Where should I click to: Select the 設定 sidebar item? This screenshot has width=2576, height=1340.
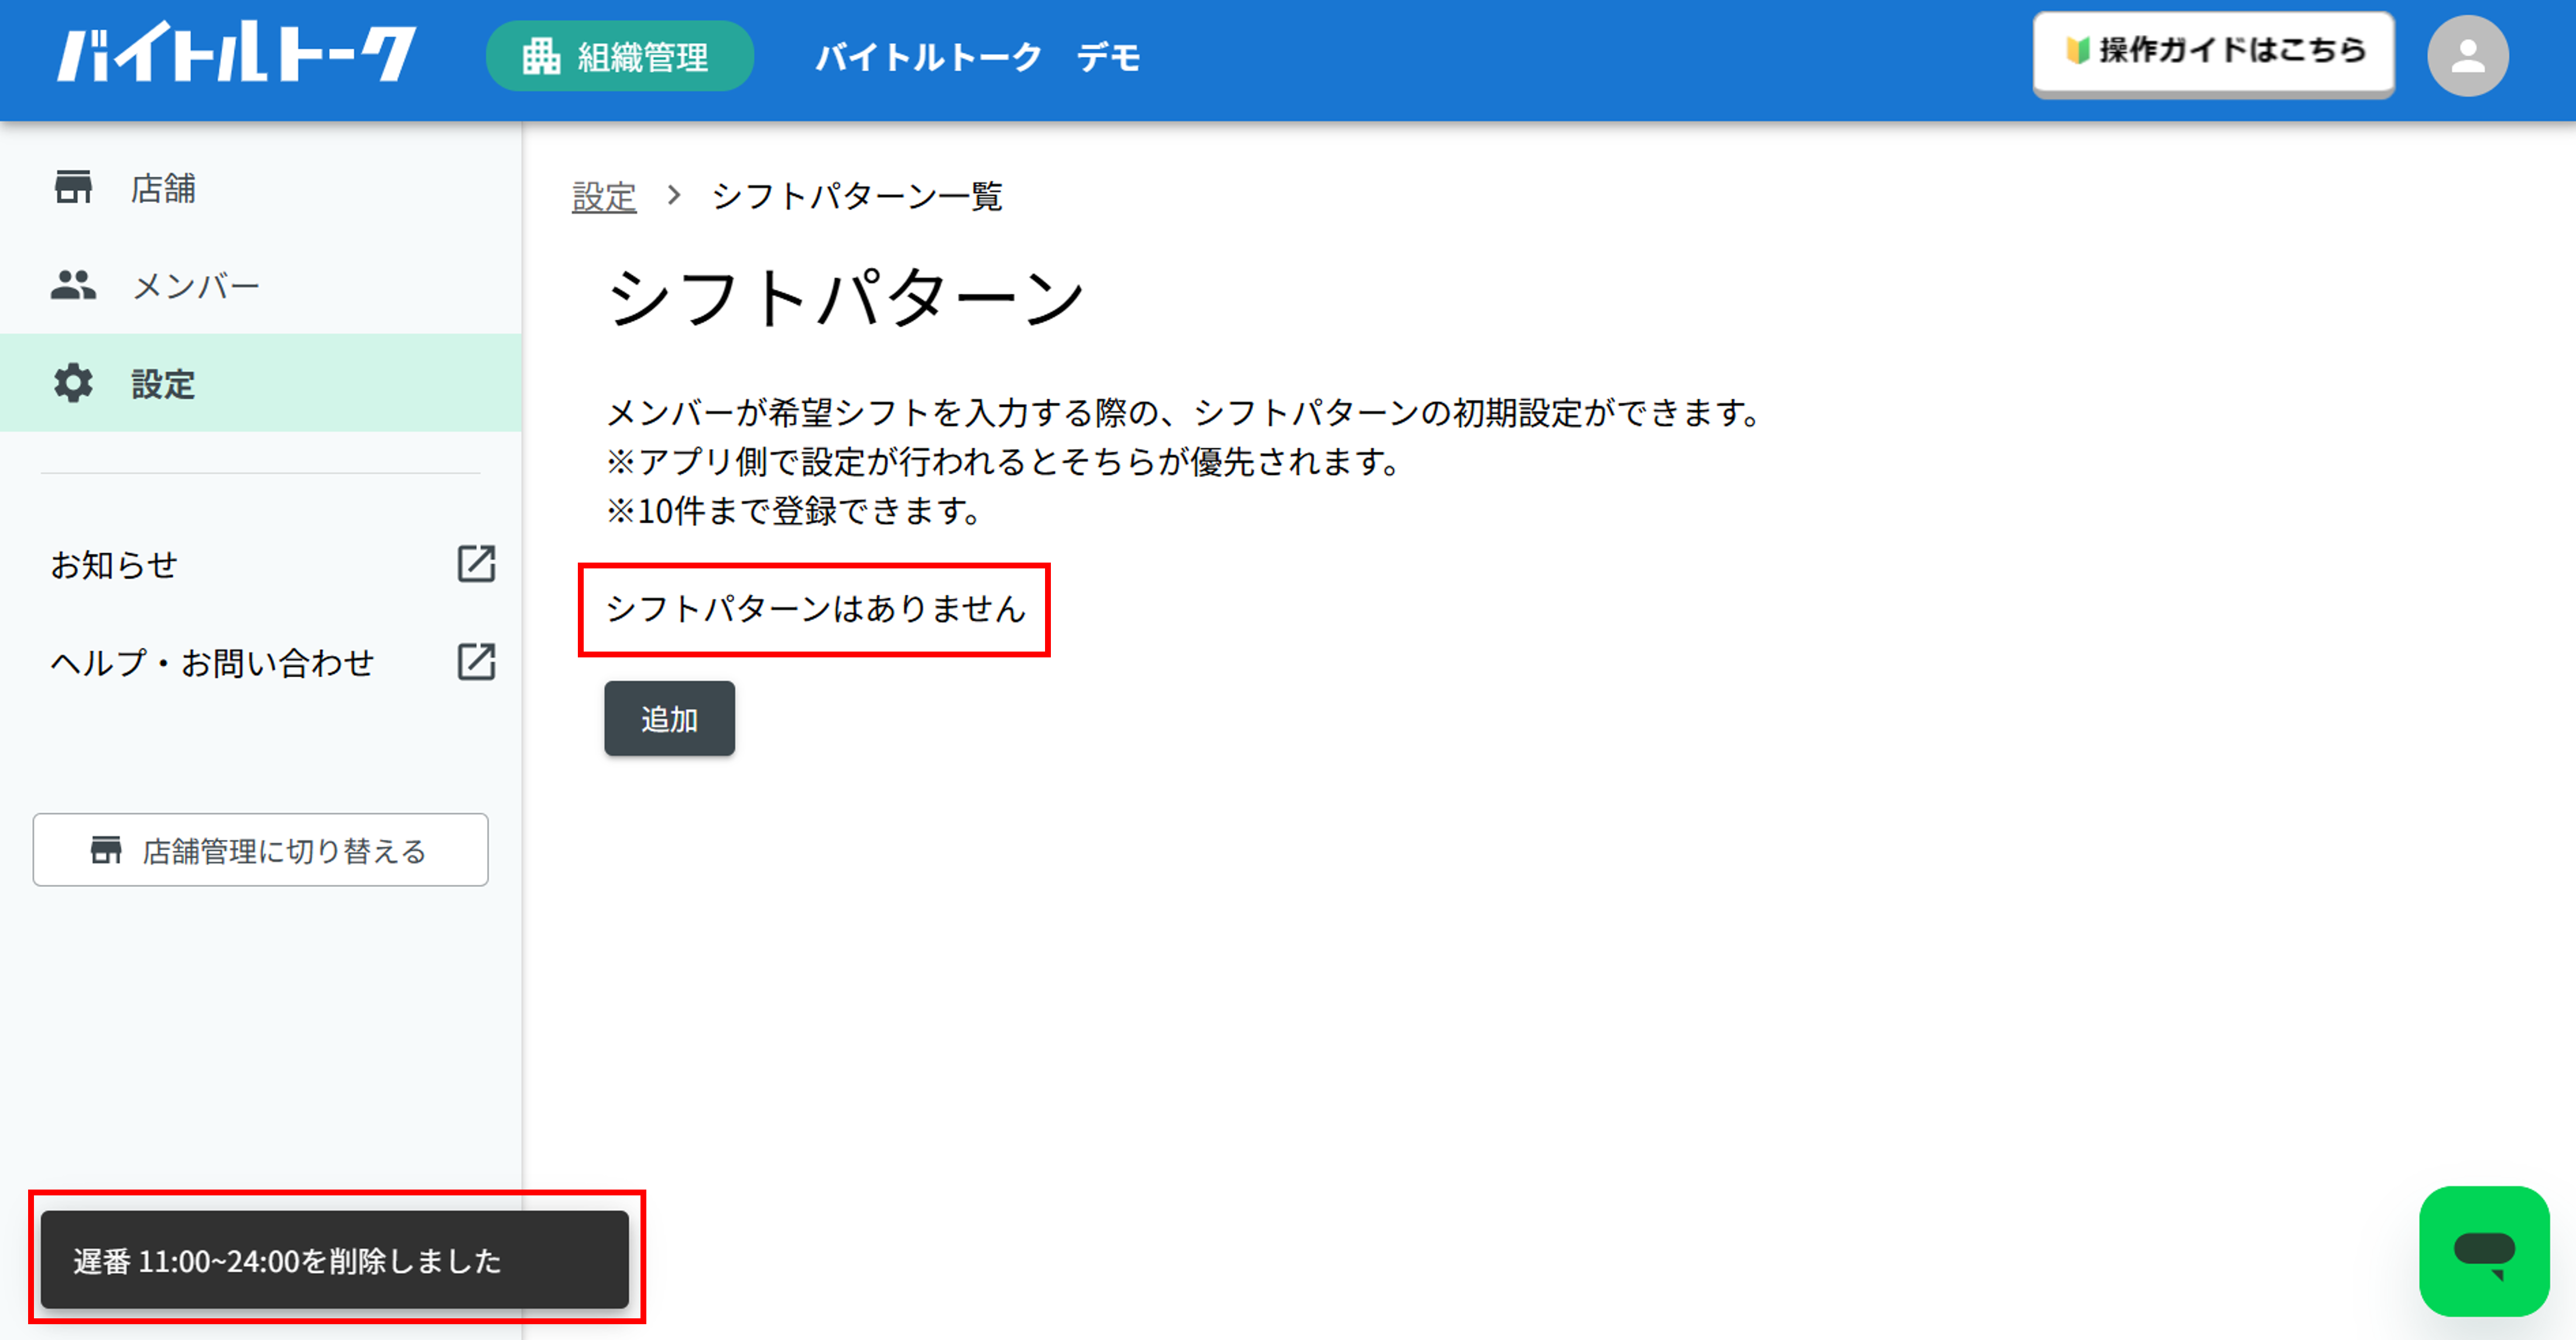pyautogui.click(x=260, y=383)
